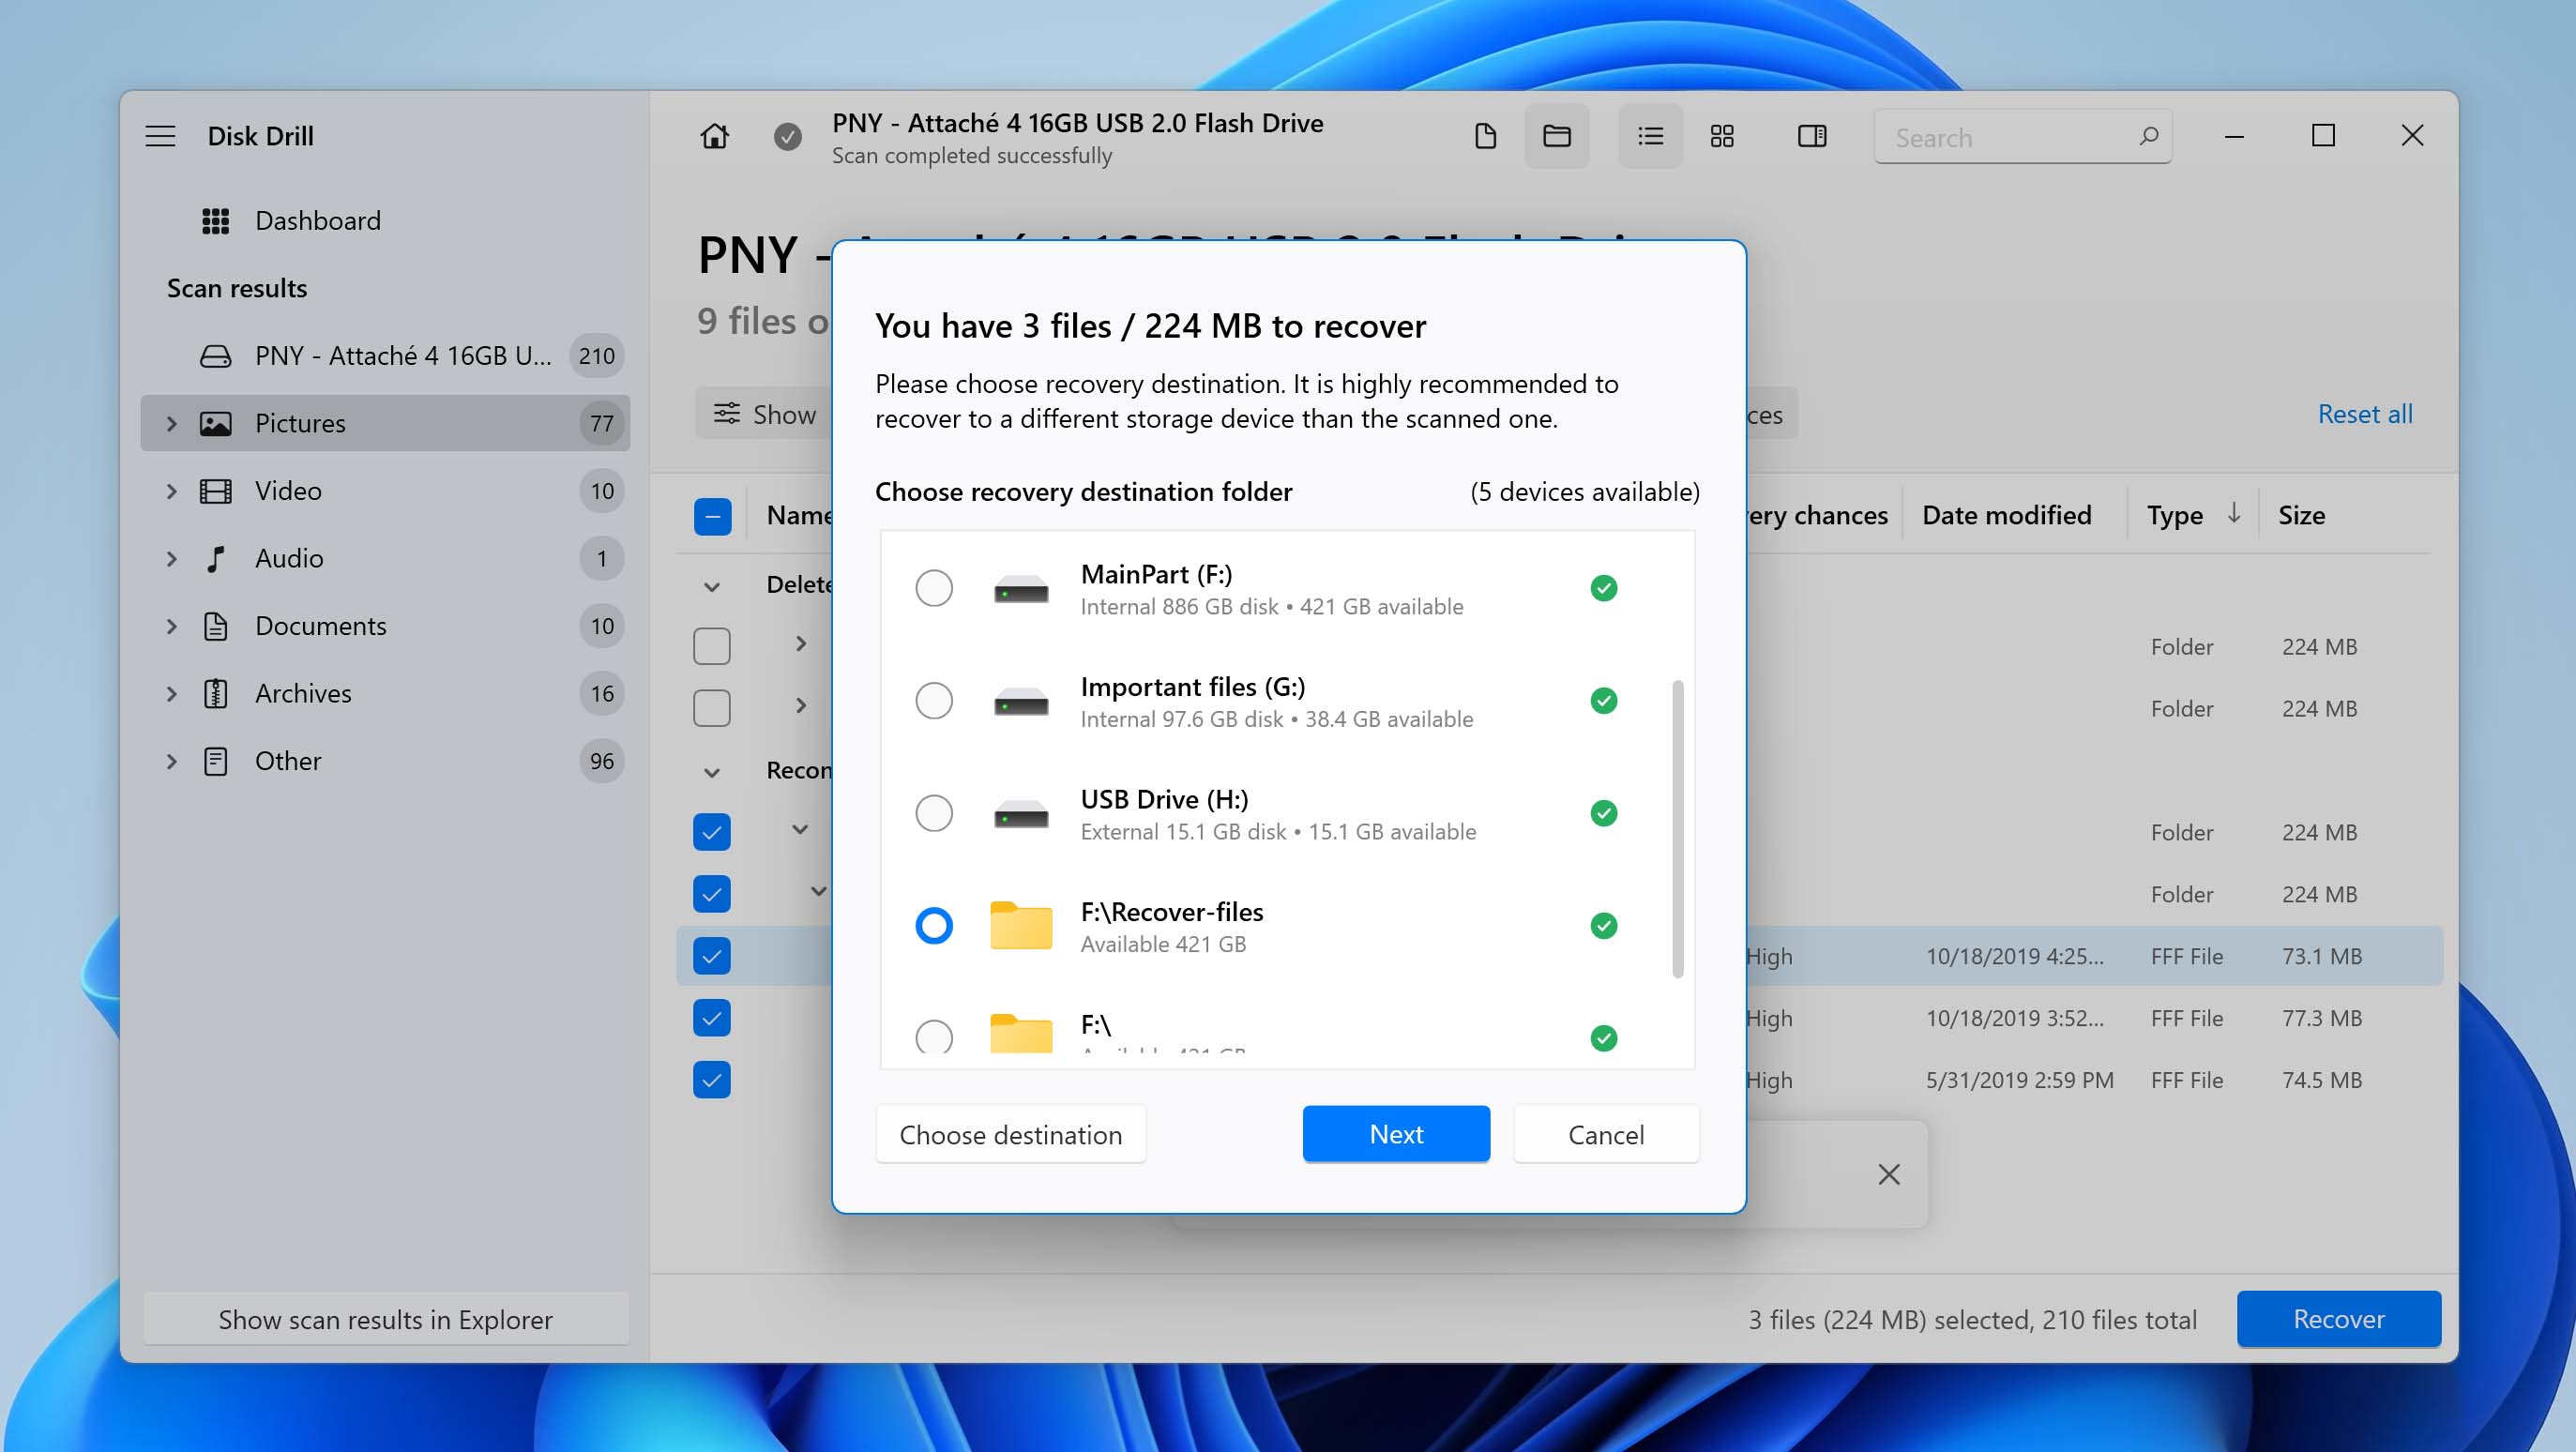Select the F:\ folder radio button

click(934, 1037)
